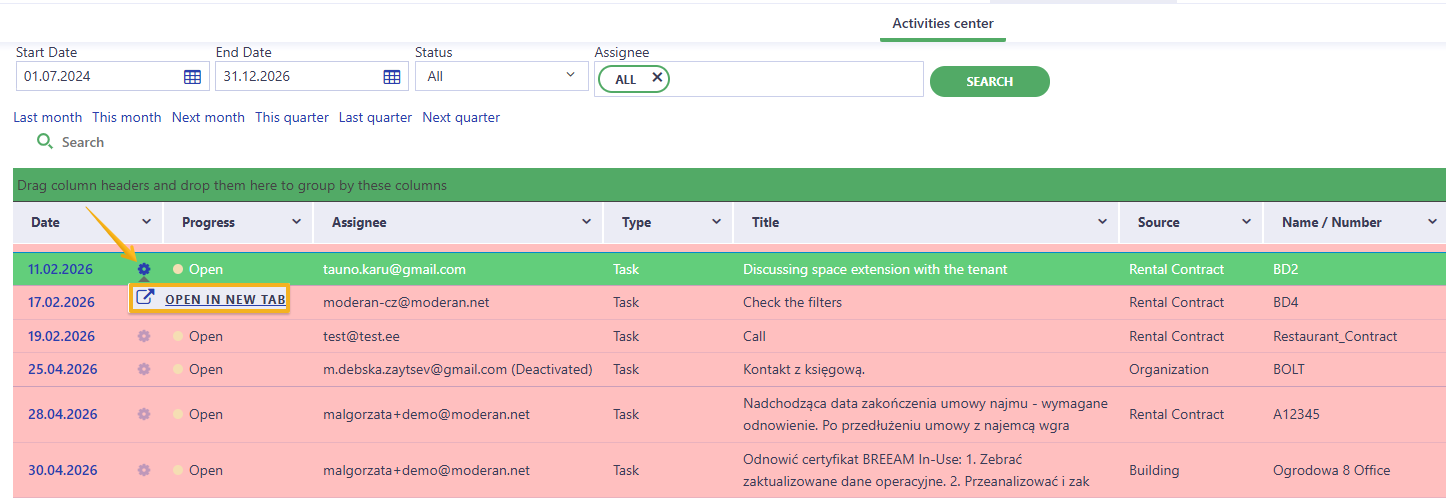The width and height of the screenshot is (1446, 498).
Task: Open Date column filter menu
Action: pyautogui.click(x=147, y=222)
